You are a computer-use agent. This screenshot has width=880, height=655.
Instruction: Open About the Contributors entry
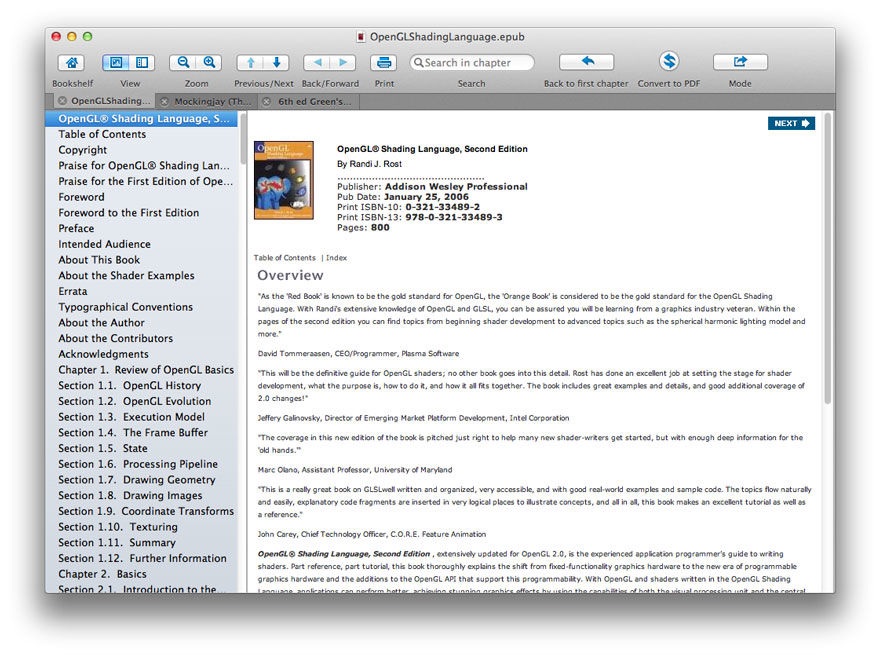[x=141, y=338]
